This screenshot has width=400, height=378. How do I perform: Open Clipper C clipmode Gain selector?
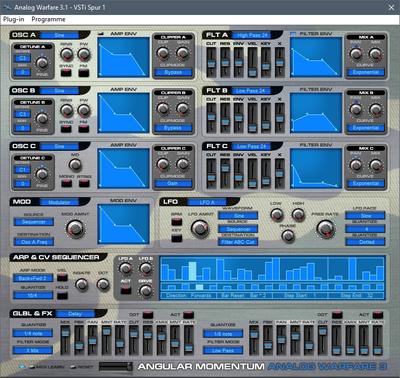[173, 183]
